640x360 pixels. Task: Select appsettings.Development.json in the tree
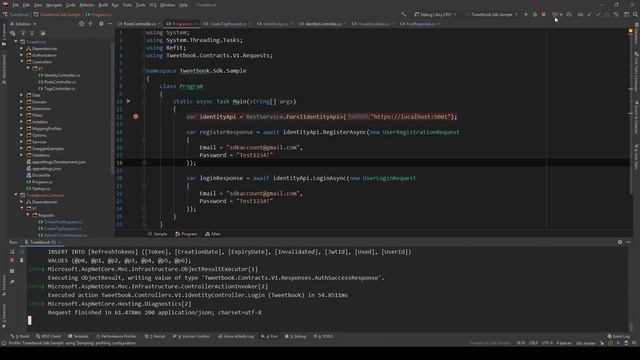56,162
